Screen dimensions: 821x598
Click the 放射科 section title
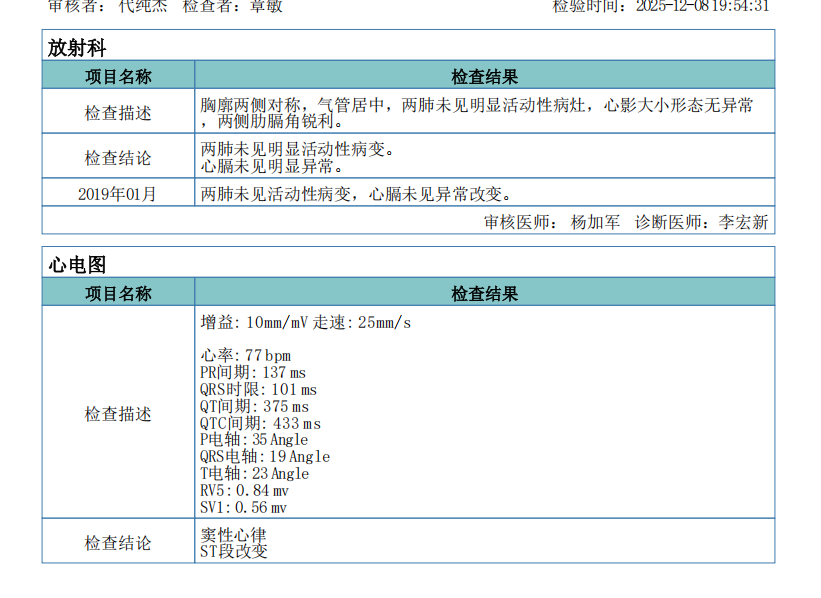click(x=77, y=47)
